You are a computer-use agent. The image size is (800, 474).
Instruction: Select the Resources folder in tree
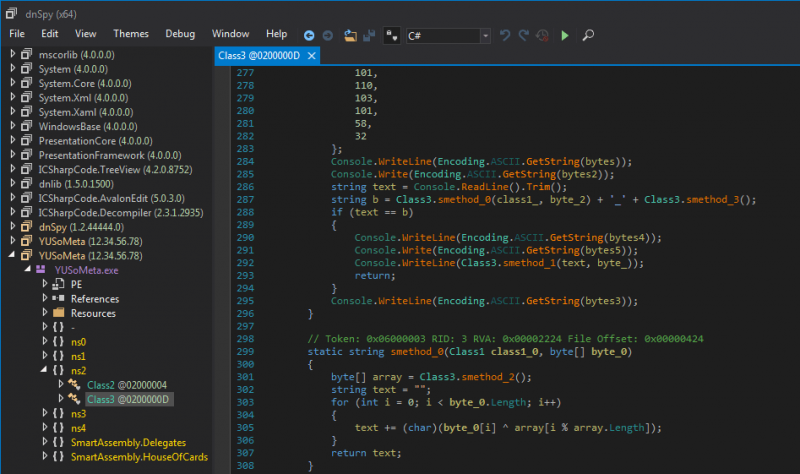coord(93,313)
